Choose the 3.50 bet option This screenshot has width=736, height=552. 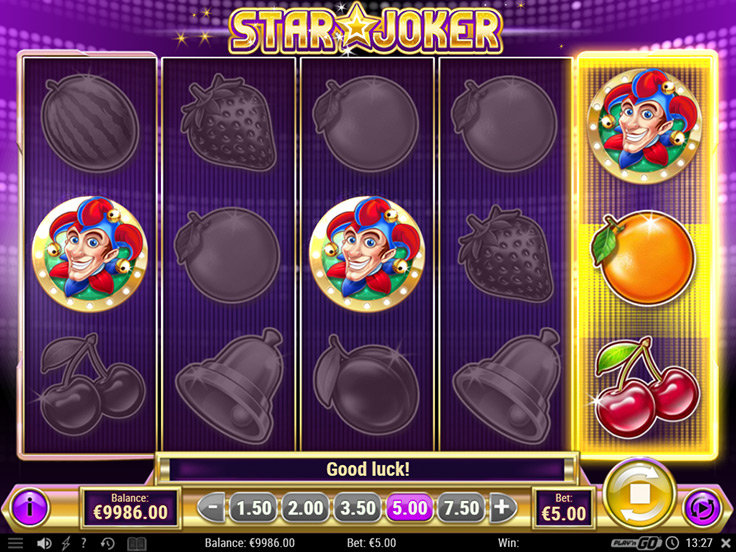point(357,507)
